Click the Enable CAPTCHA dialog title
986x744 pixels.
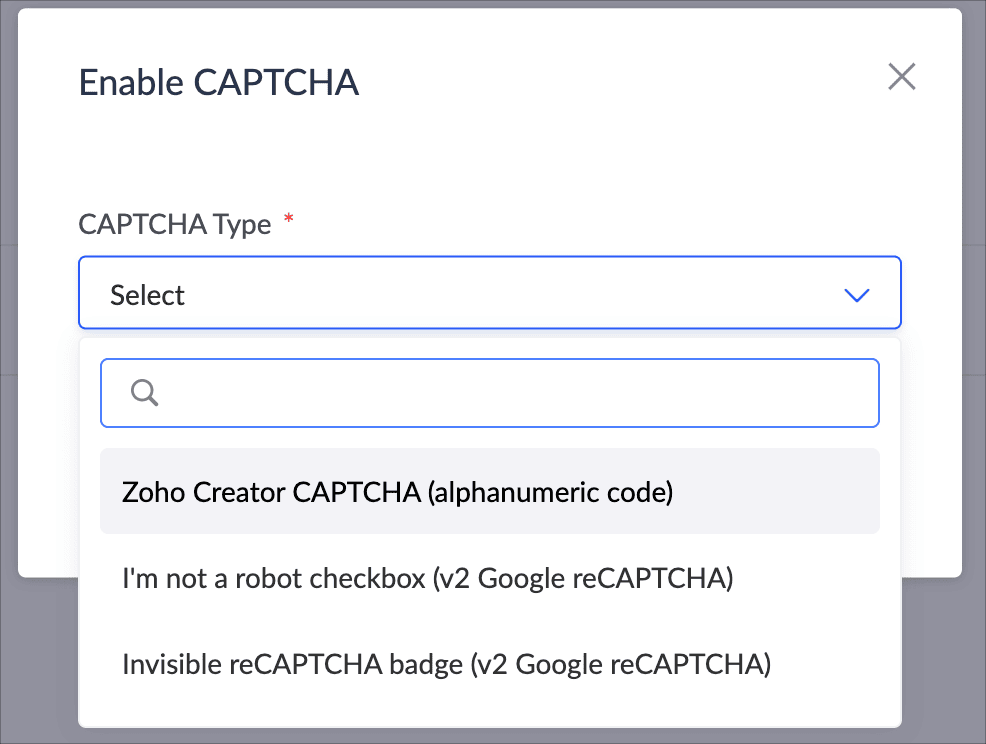point(219,83)
